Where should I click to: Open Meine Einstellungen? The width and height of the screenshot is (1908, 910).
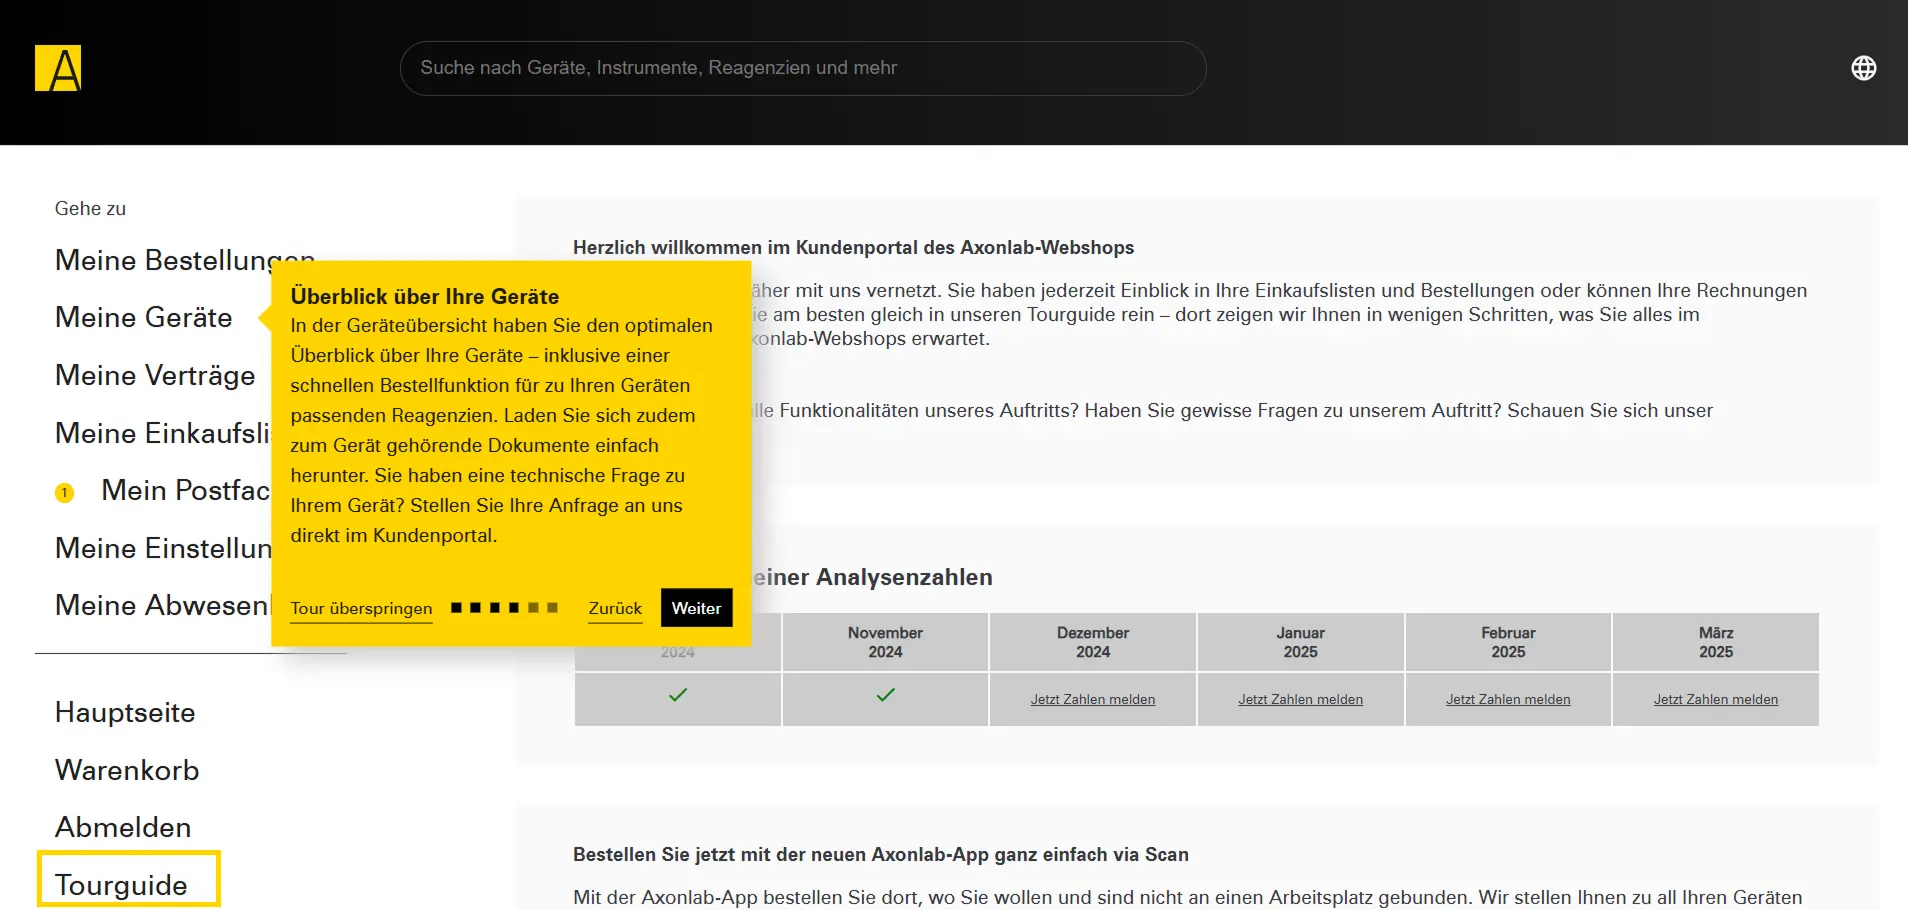163,548
